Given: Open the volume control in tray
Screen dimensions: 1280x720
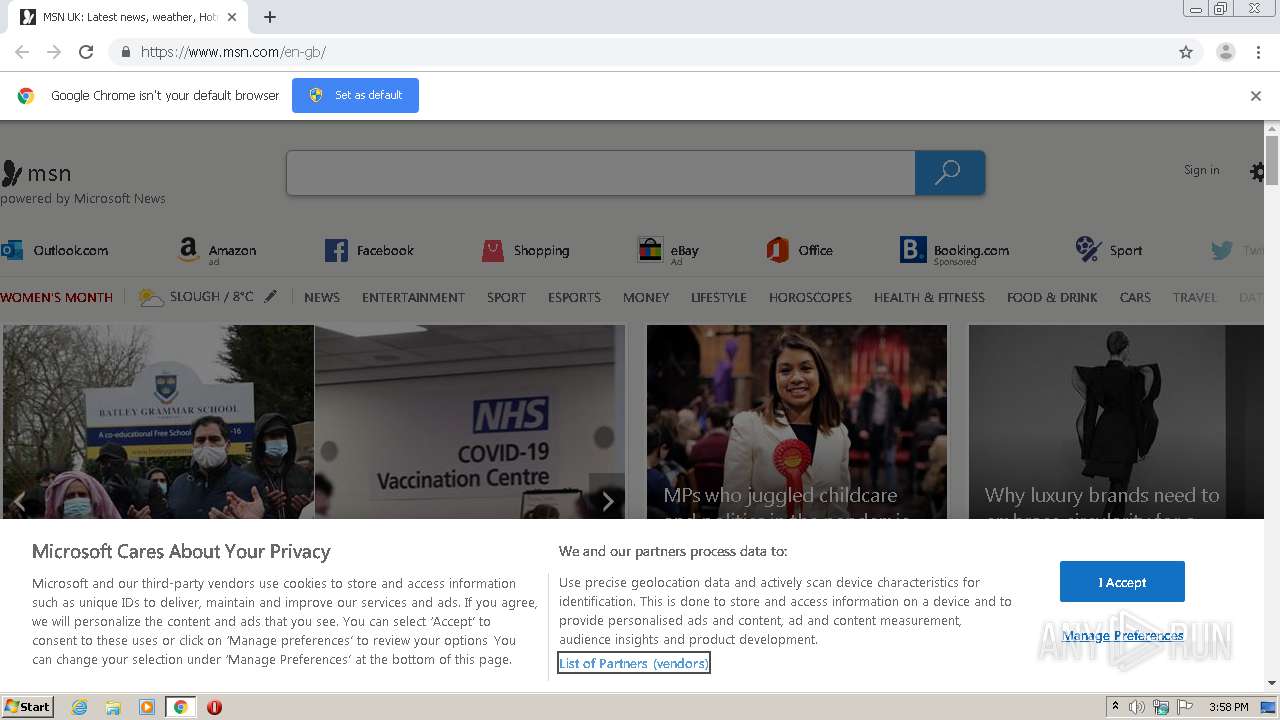Looking at the screenshot, I should (1137, 707).
